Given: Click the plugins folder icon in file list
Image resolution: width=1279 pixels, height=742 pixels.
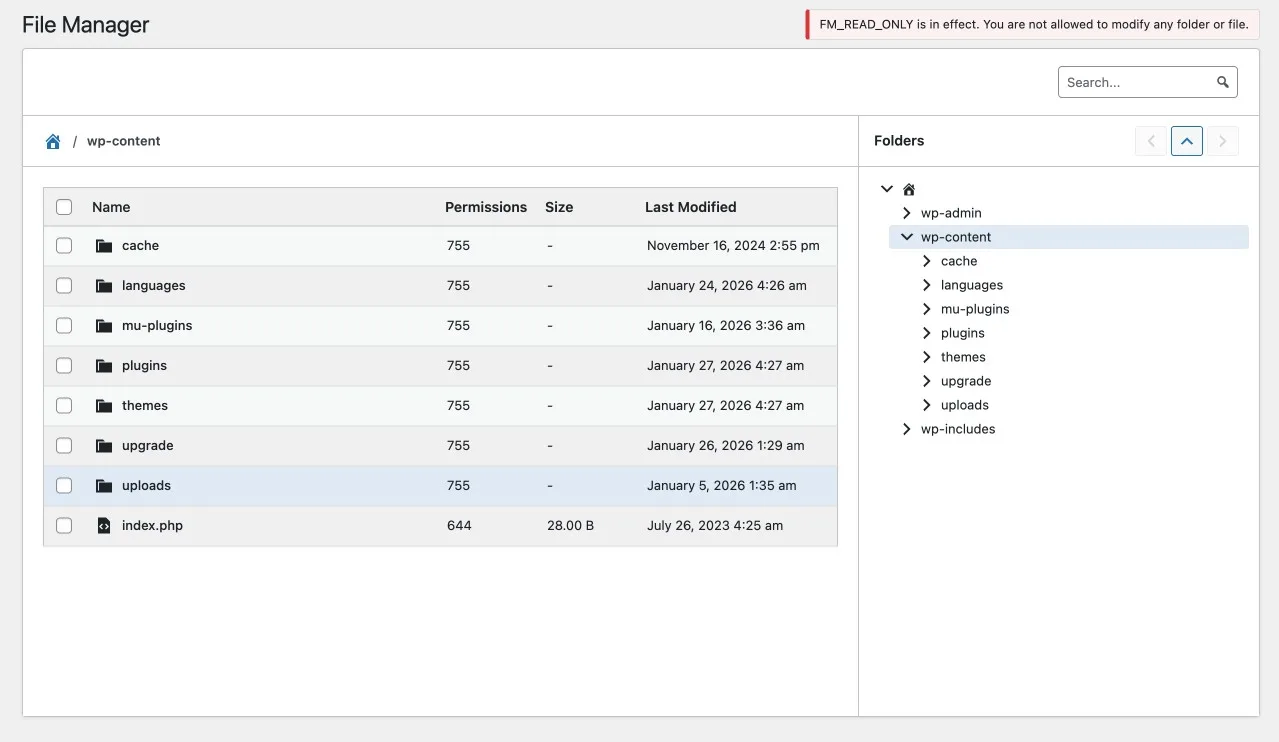Looking at the screenshot, I should coord(104,365).
